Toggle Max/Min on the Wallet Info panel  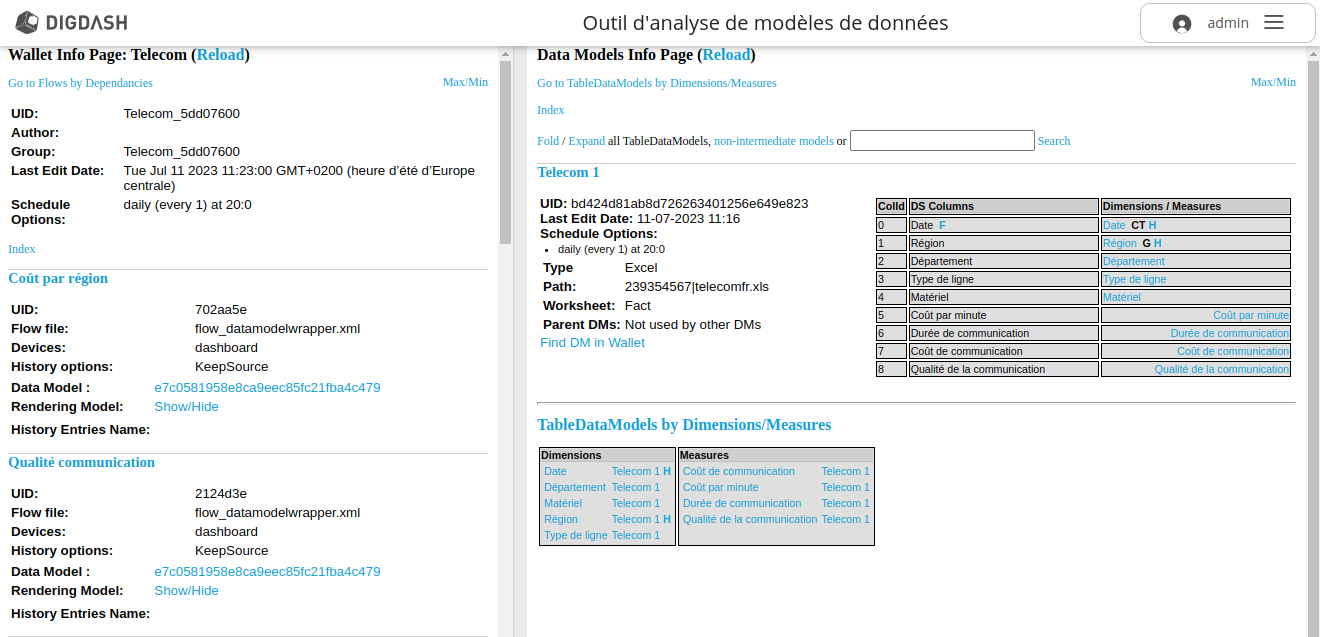pos(465,81)
